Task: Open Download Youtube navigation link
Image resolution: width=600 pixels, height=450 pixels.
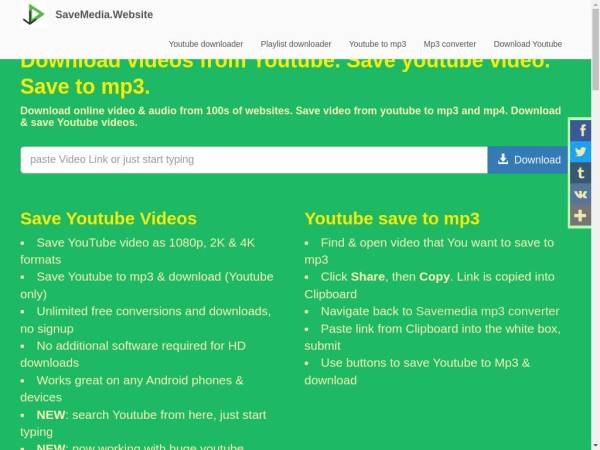Action: click(x=528, y=44)
